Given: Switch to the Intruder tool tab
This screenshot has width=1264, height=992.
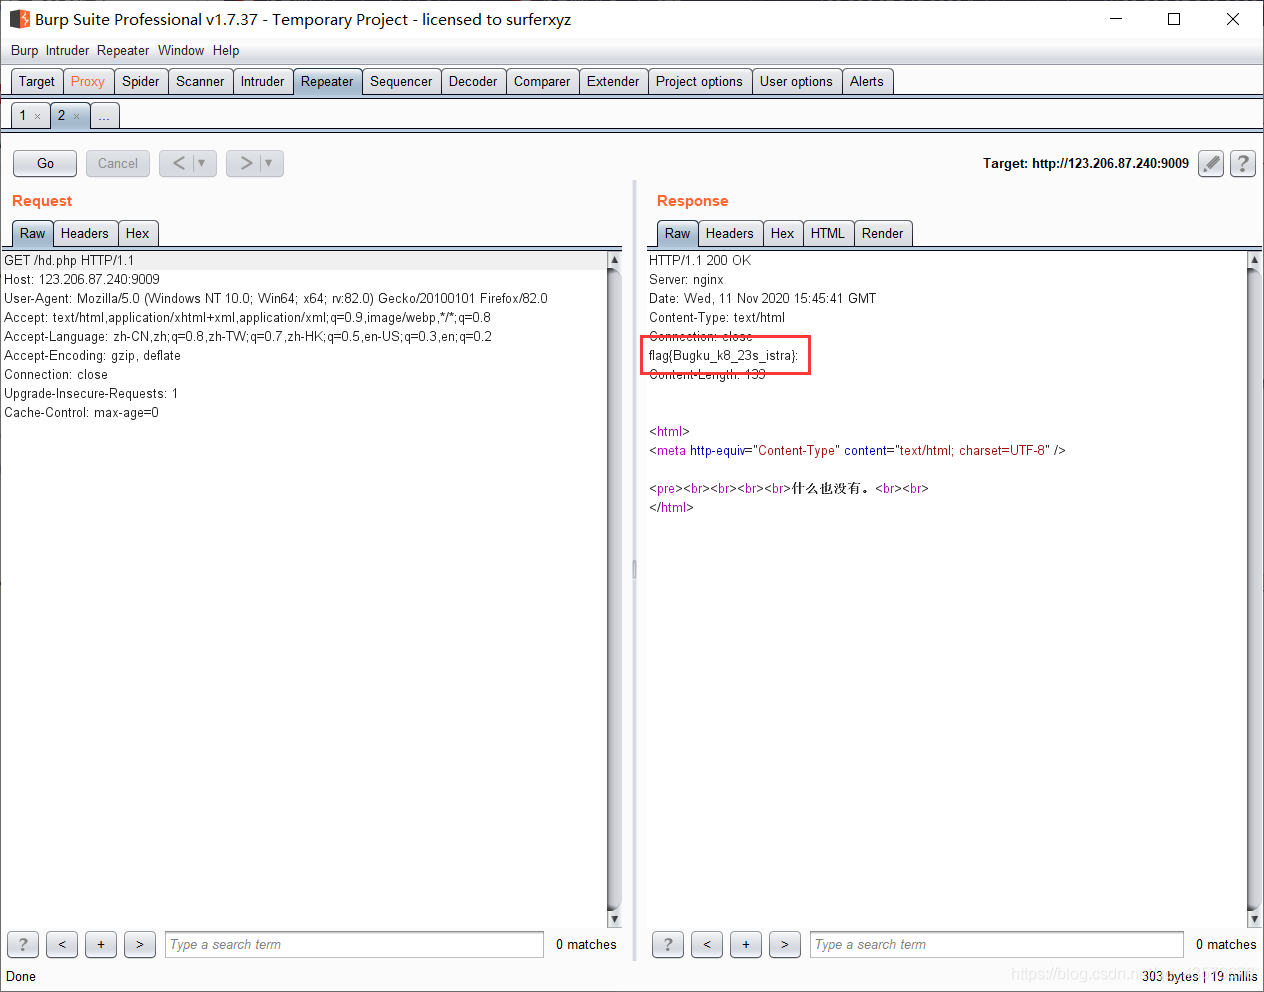Looking at the screenshot, I should [262, 82].
